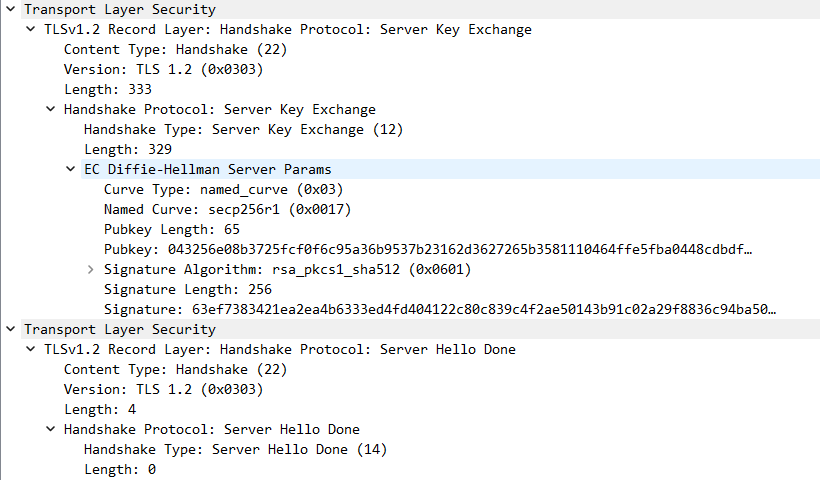Select the Length: 4 field

click(99, 409)
